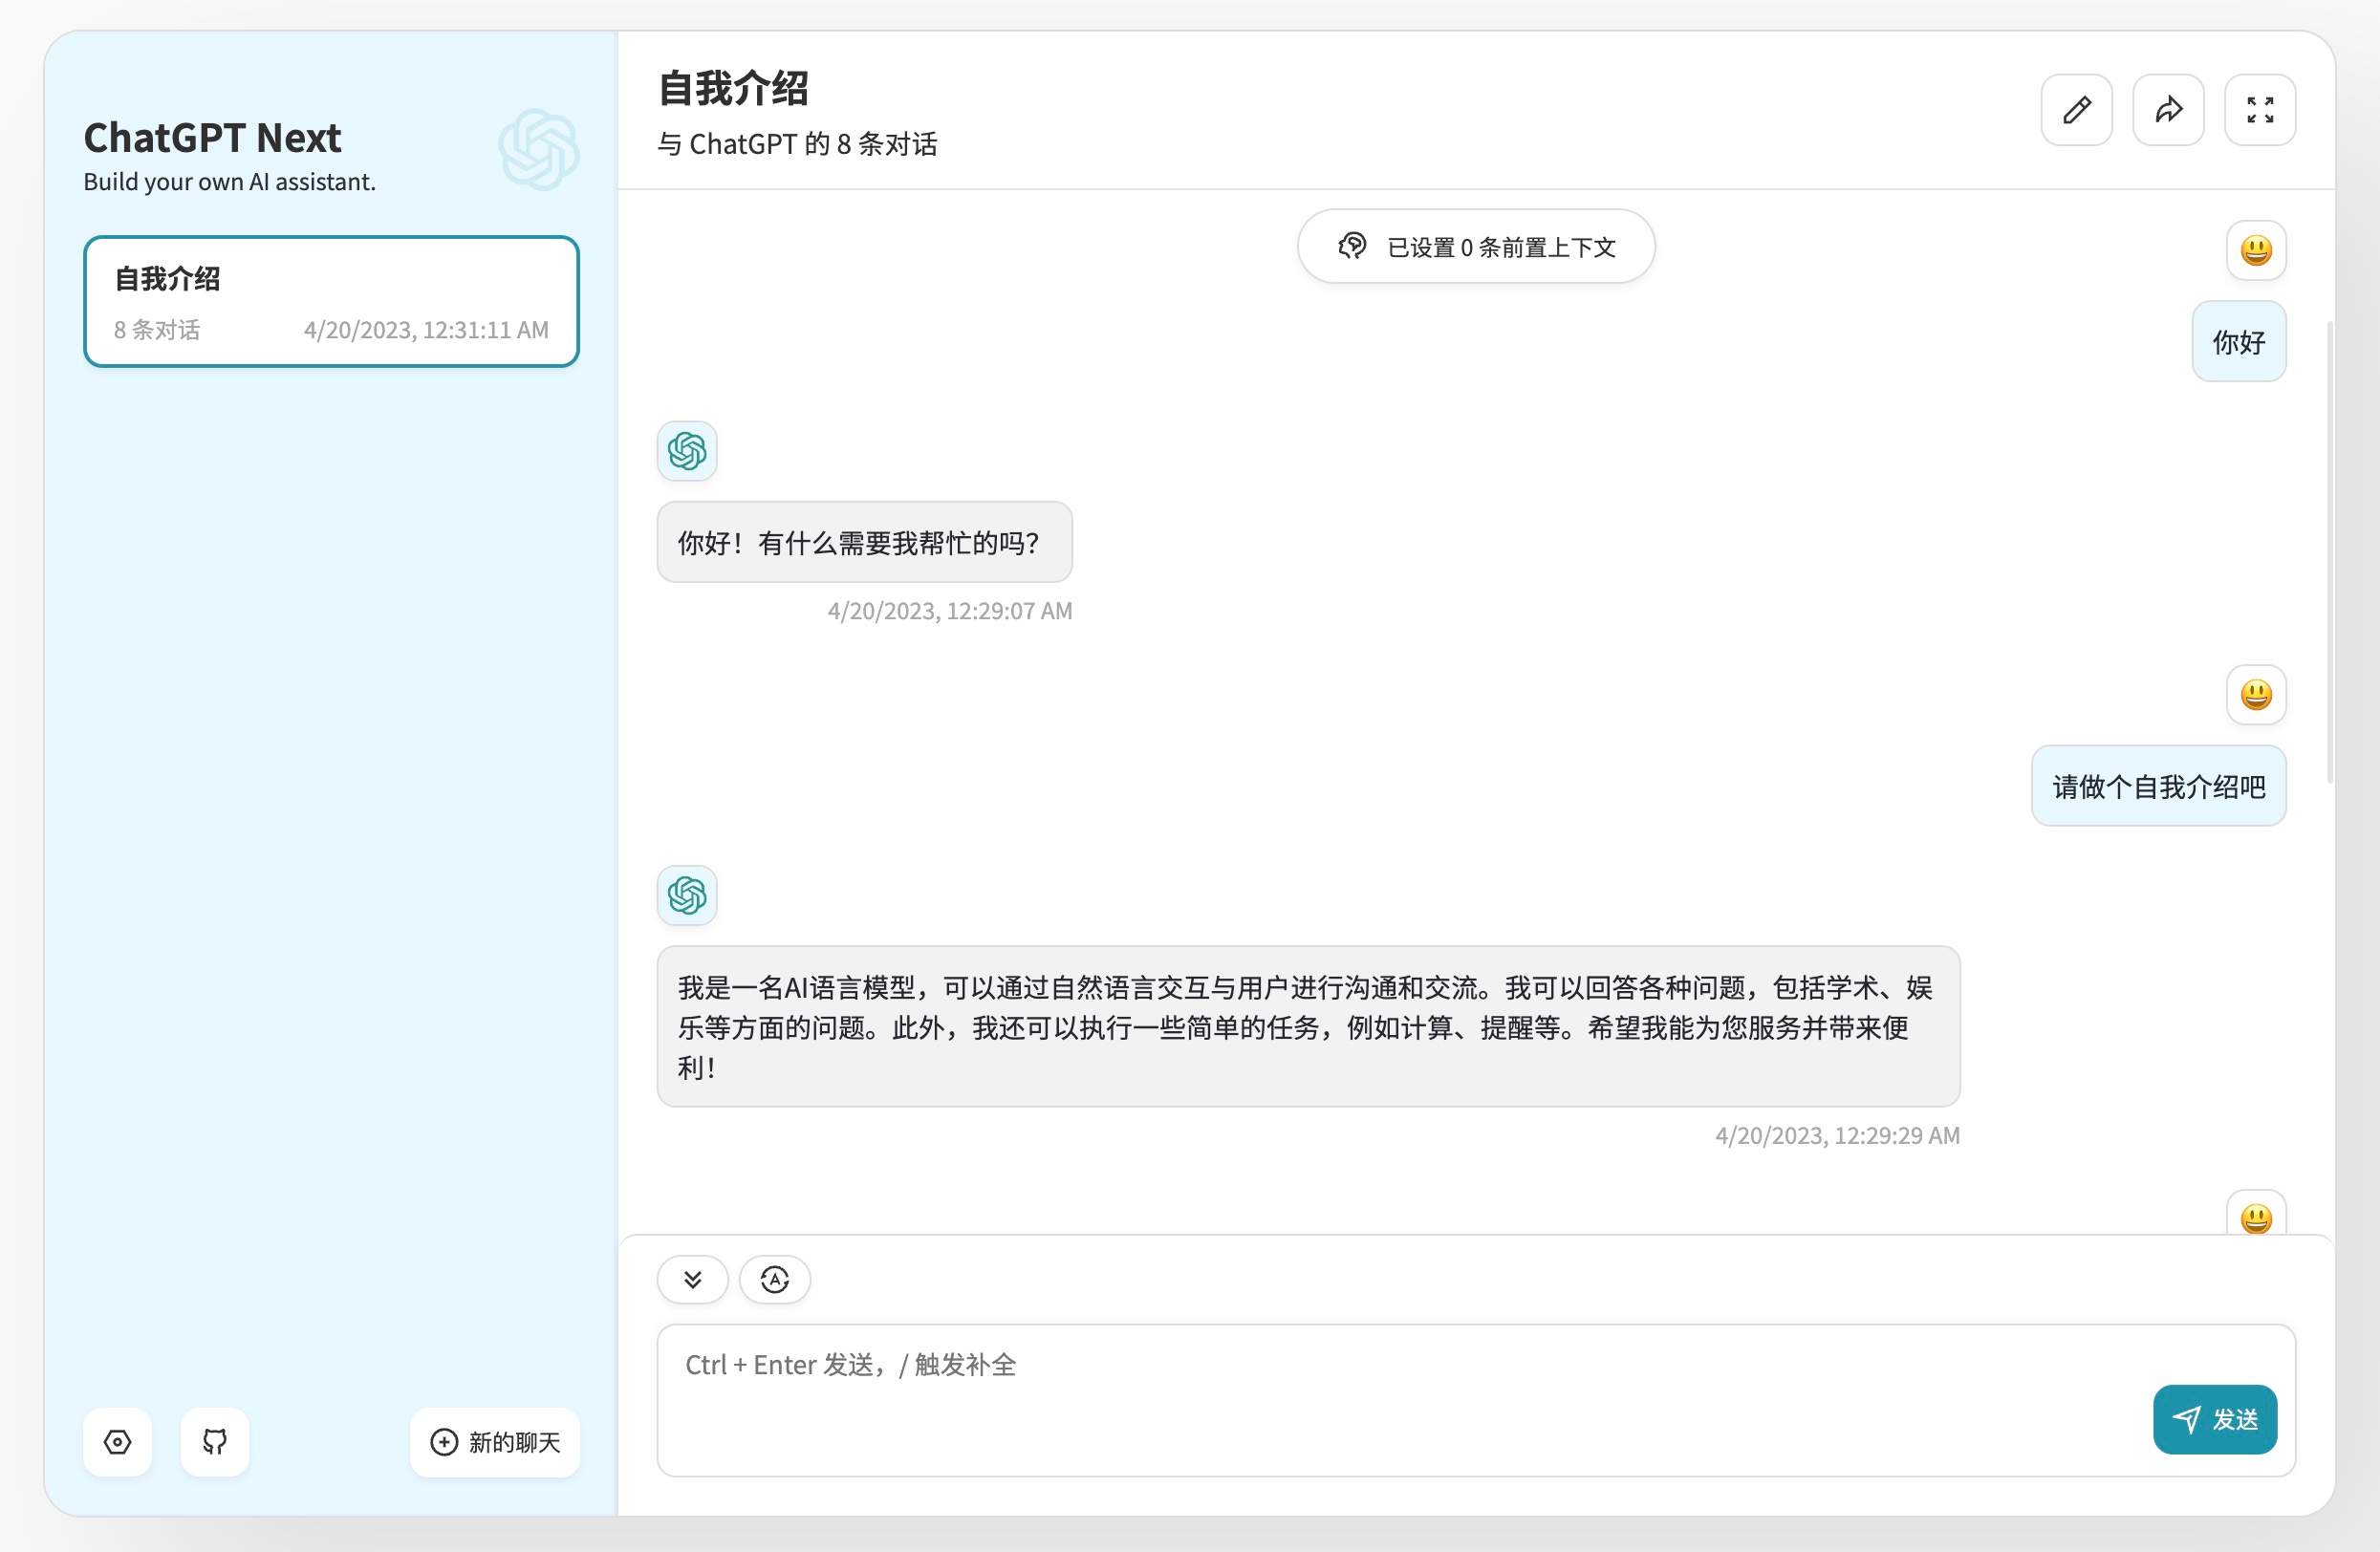
Task: Click the timestamp 12:29:07 AM
Action: 949,611
